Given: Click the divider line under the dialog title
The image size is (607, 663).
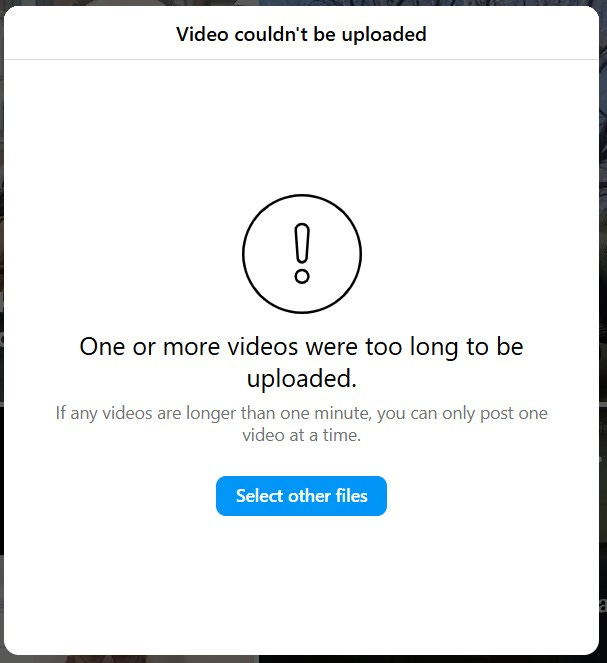Looking at the screenshot, I should [301, 59].
